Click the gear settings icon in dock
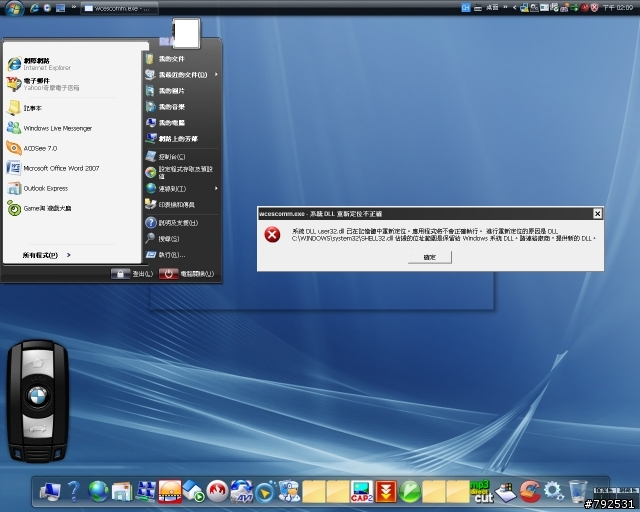This screenshot has width=640, height=512. (x=554, y=490)
